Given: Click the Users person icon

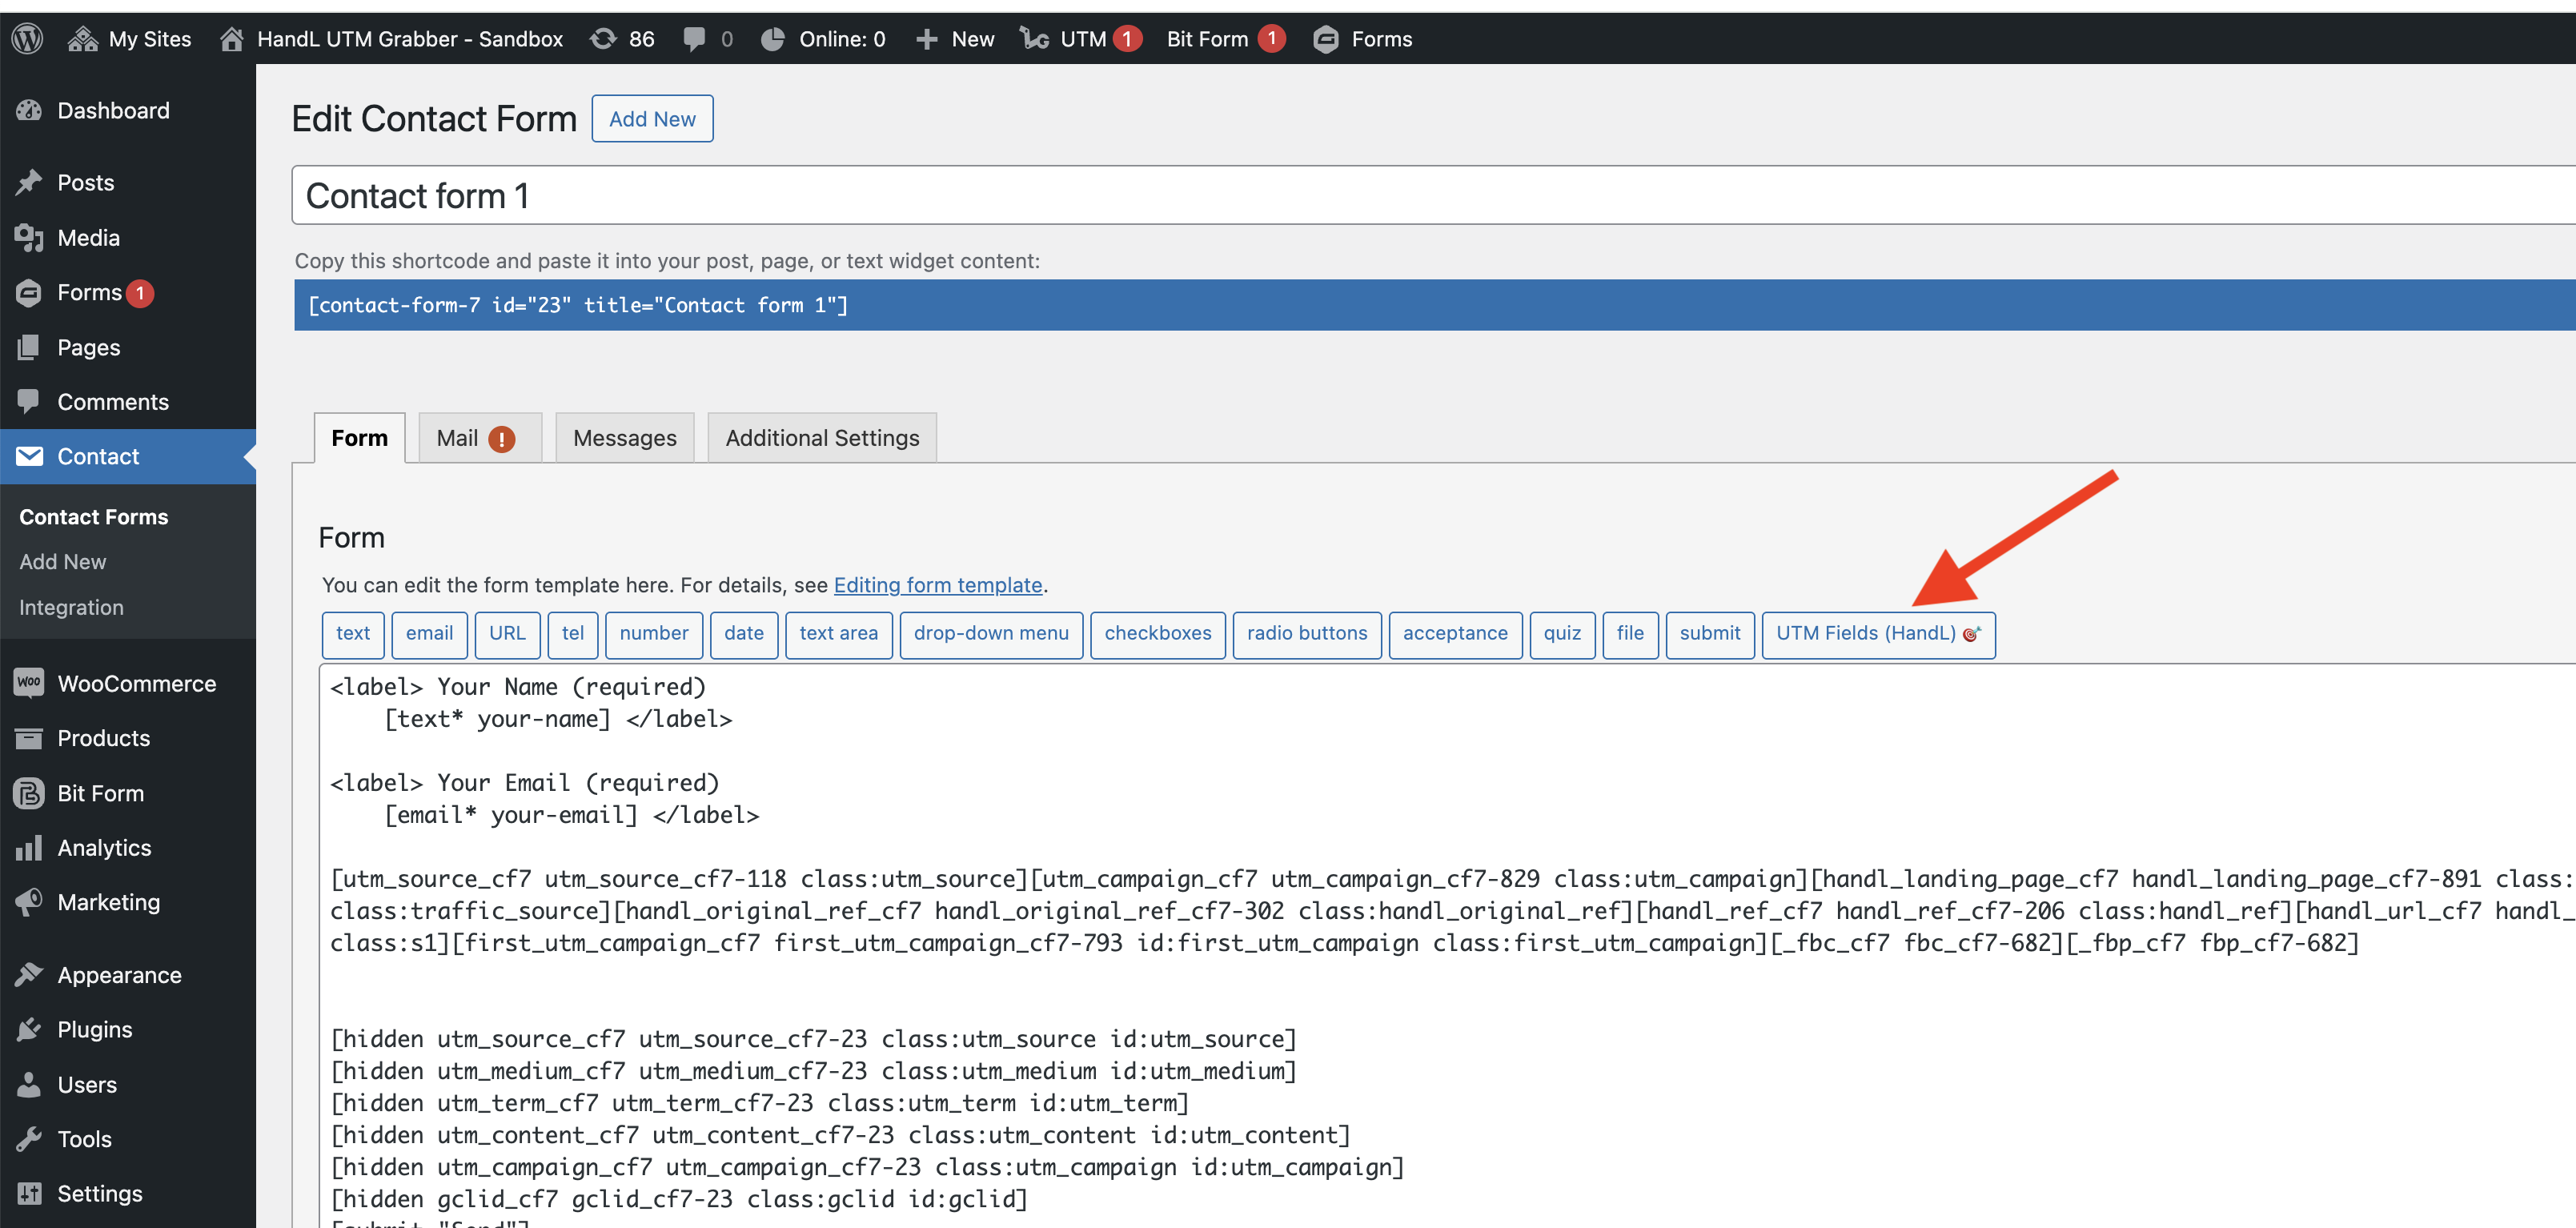Looking at the screenshot, I should (29, 1084).
